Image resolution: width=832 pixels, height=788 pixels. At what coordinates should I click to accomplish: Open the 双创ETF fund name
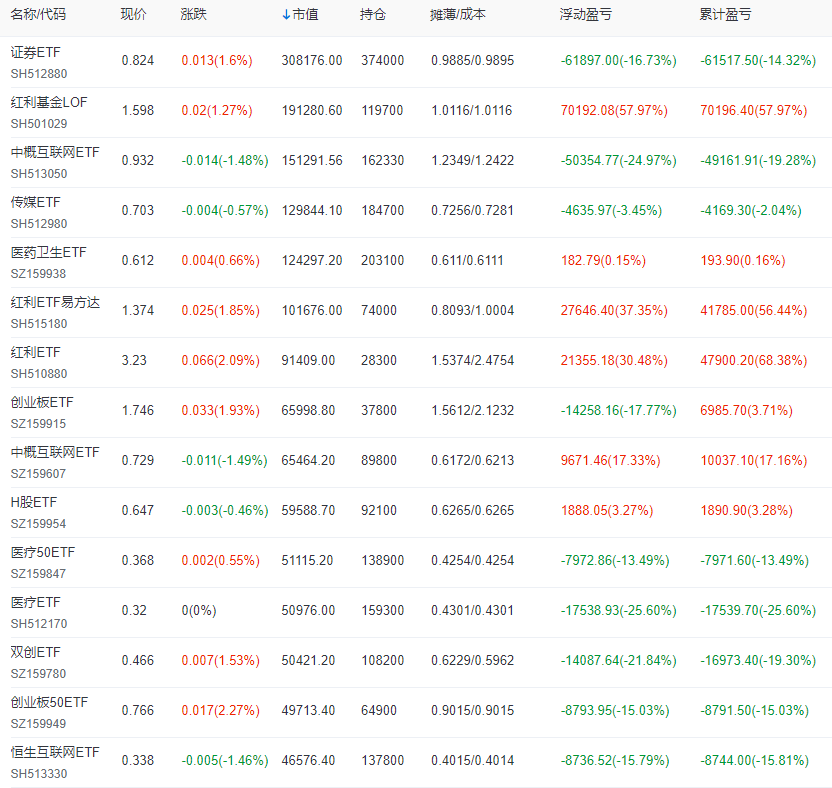point(36,652)
